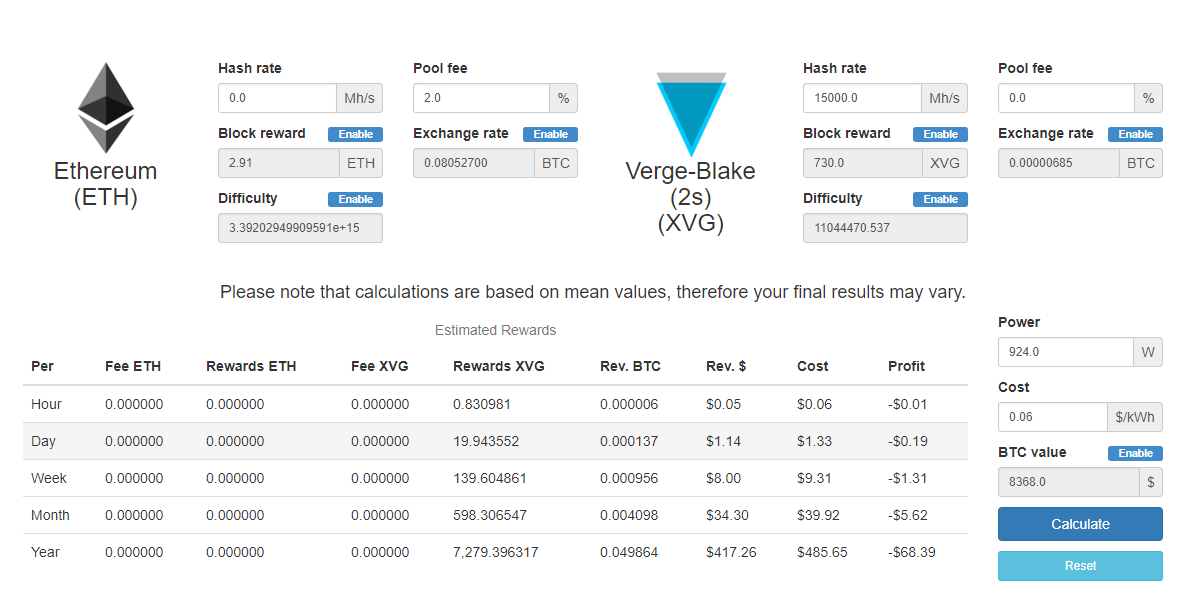Toggle Enable for BTC value

tap(1136, 453)
